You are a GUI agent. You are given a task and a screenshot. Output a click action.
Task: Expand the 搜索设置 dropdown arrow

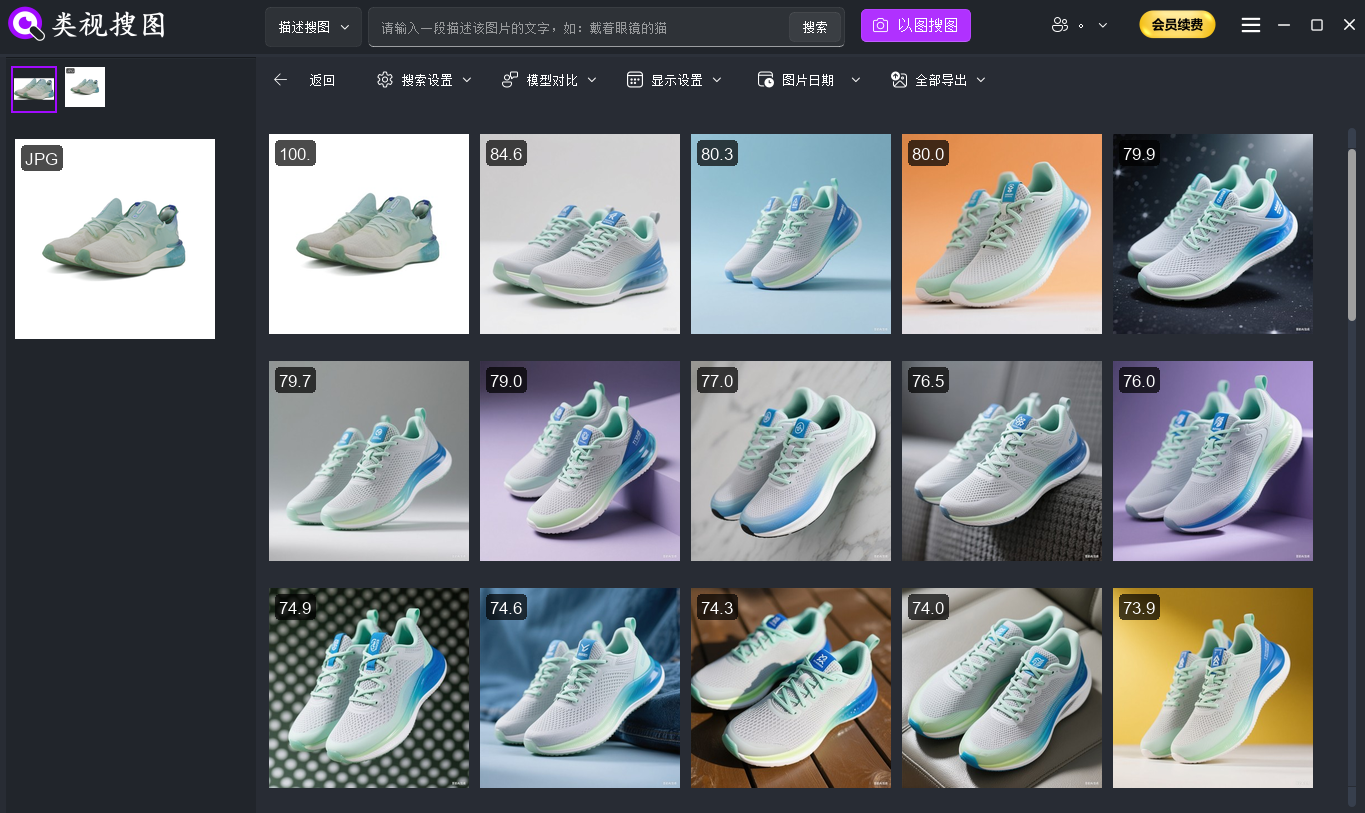(x=467, y=80)
